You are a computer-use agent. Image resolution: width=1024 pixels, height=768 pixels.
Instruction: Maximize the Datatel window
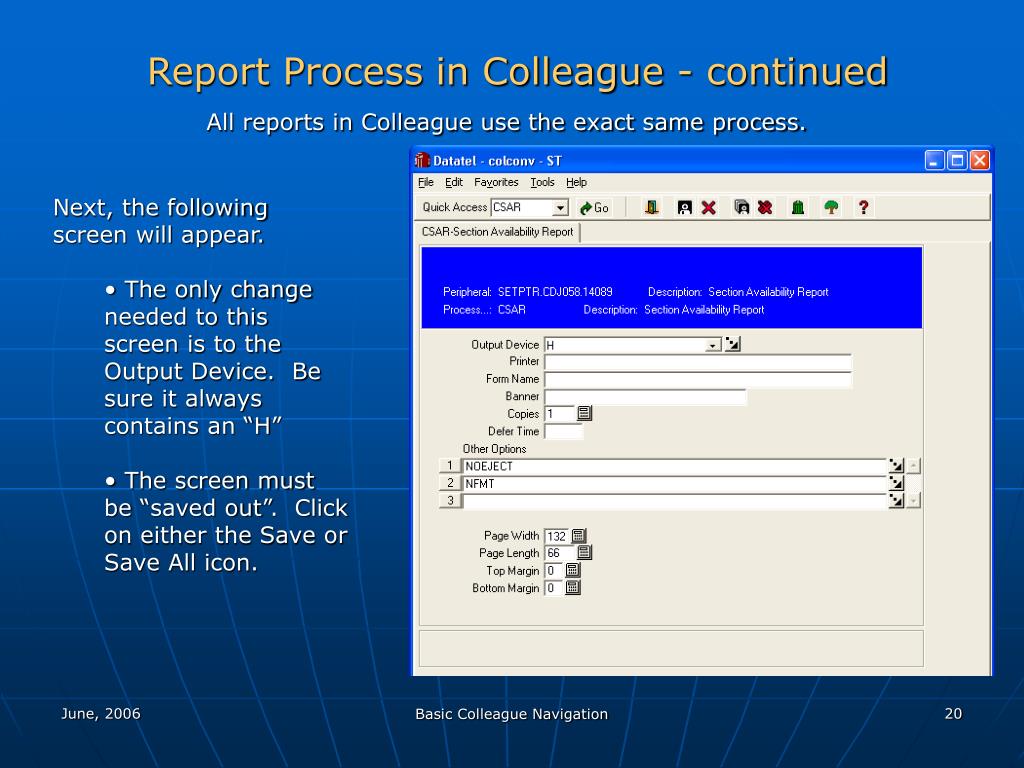click(x=957, y=160)
